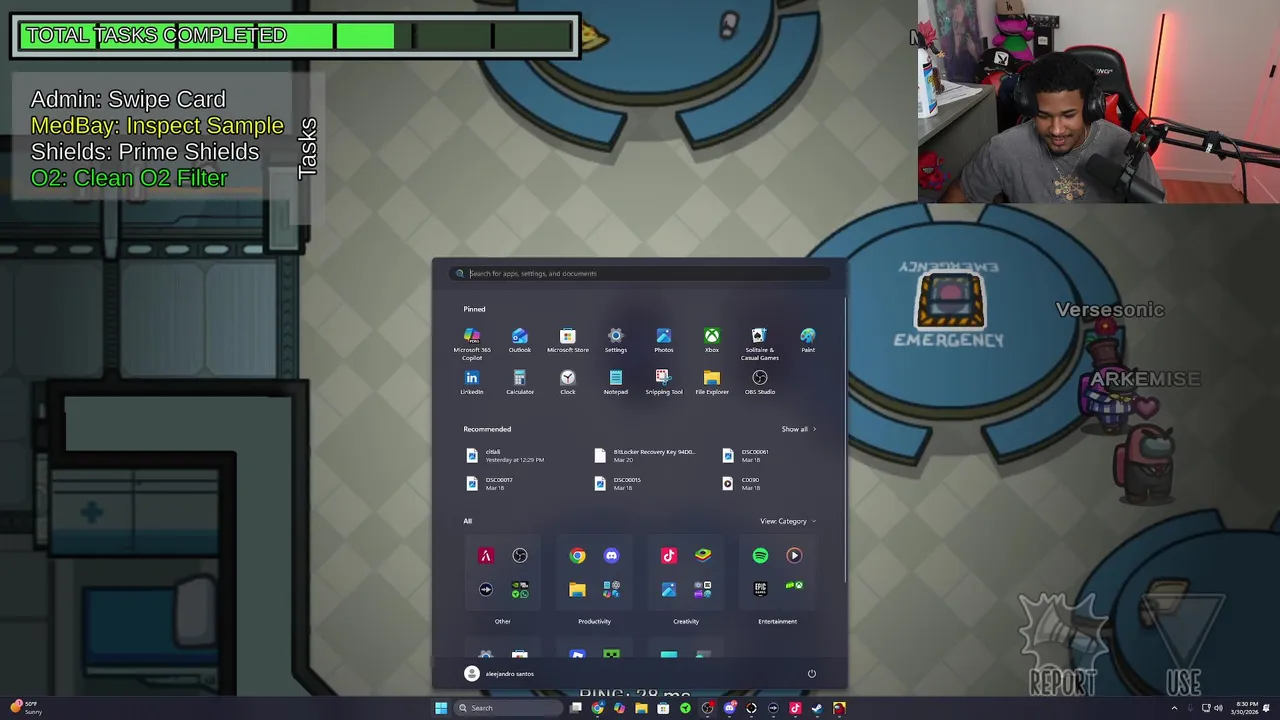The width and height of the screenshot is (1280, 720).
Task: Launch Microsoft Store pinned app
Action: click(567, 340)
